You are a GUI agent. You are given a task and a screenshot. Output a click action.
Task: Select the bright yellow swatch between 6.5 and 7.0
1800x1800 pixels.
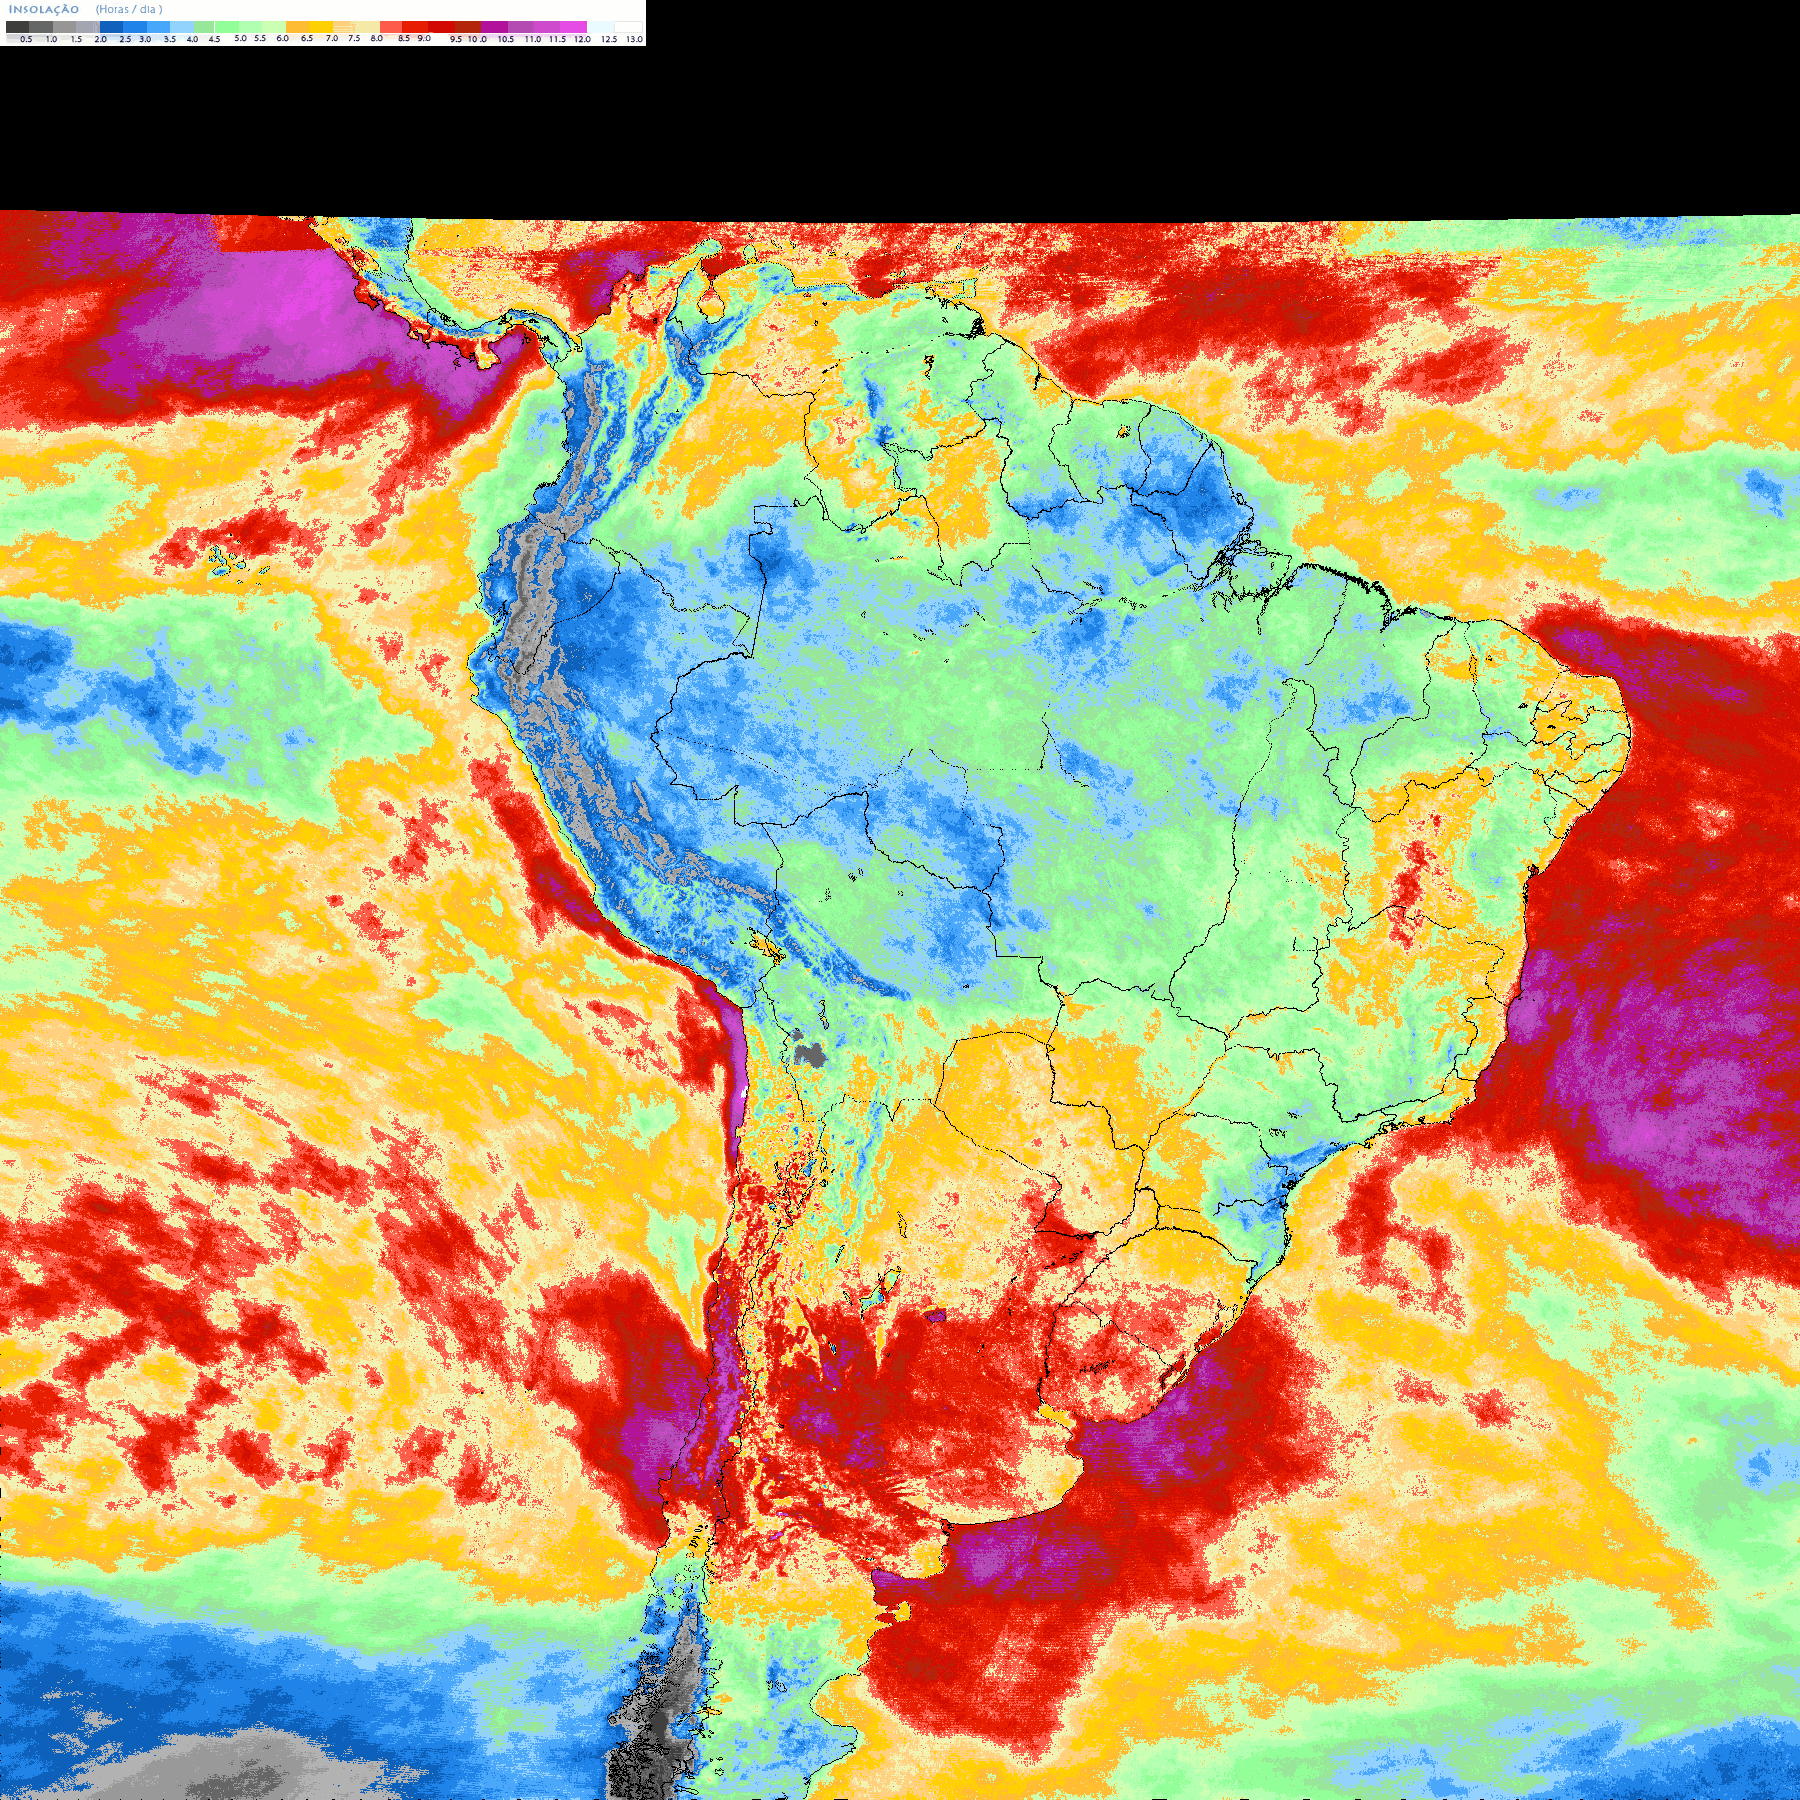(x=321, y=27)
